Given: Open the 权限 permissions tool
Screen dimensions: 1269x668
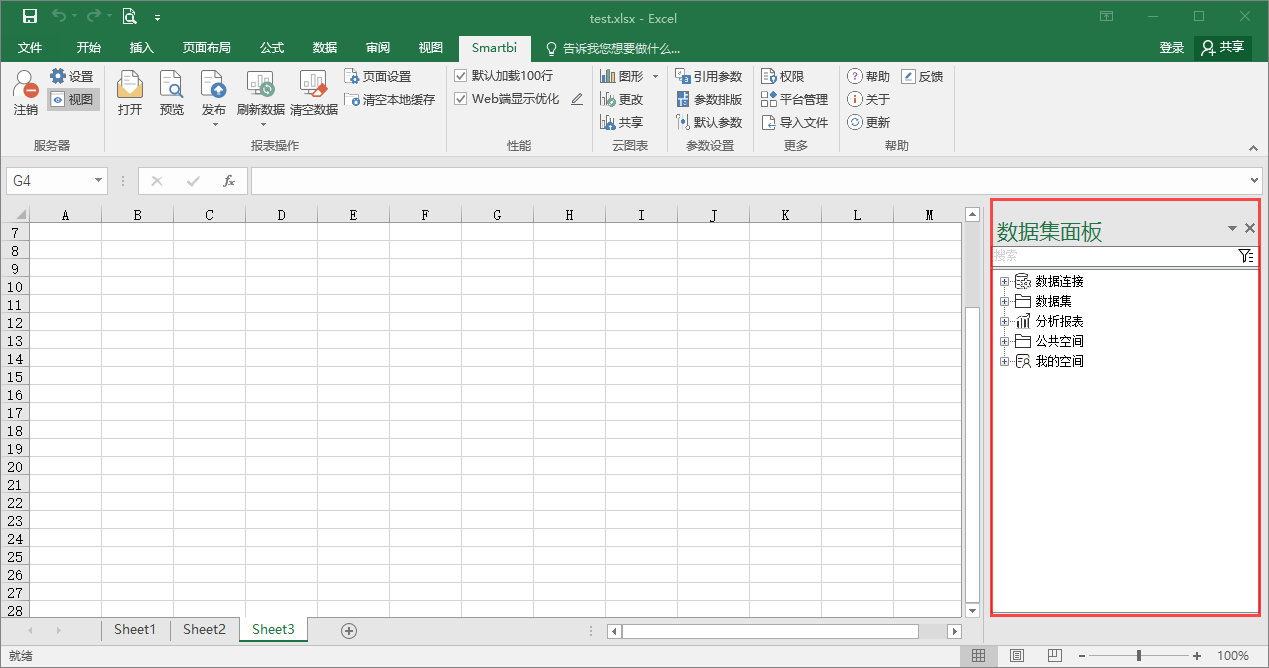Looking at the screenshot, I should (783, 76).
